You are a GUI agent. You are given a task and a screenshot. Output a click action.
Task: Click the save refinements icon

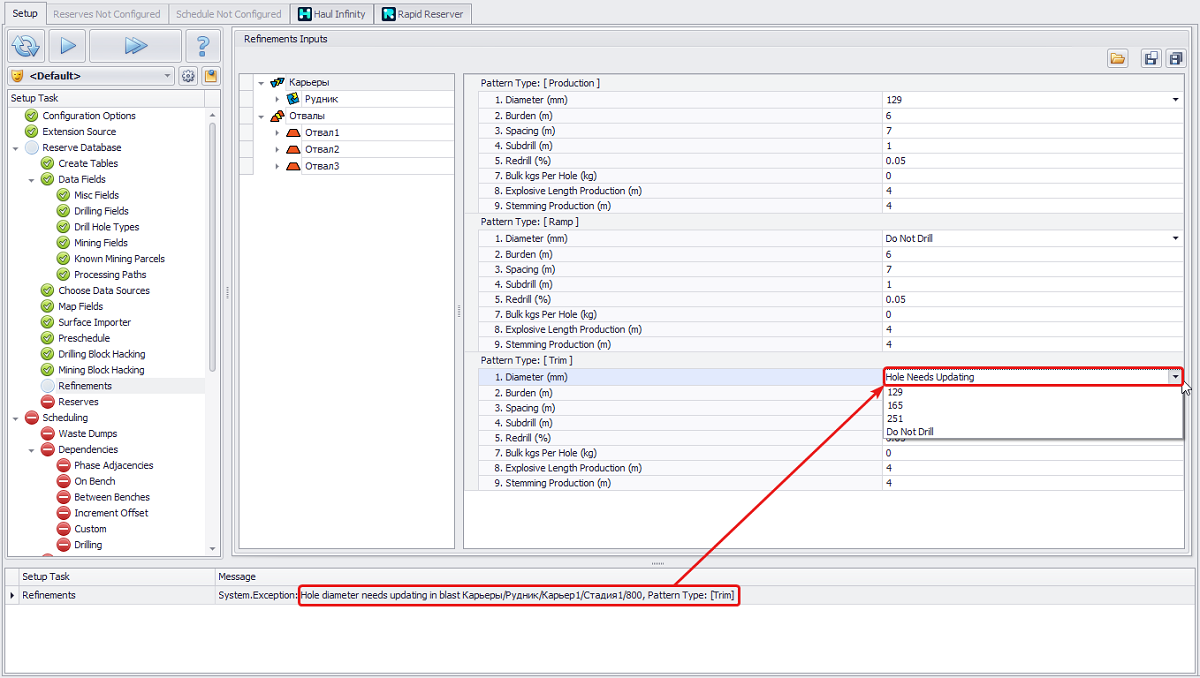[1151, 59]
